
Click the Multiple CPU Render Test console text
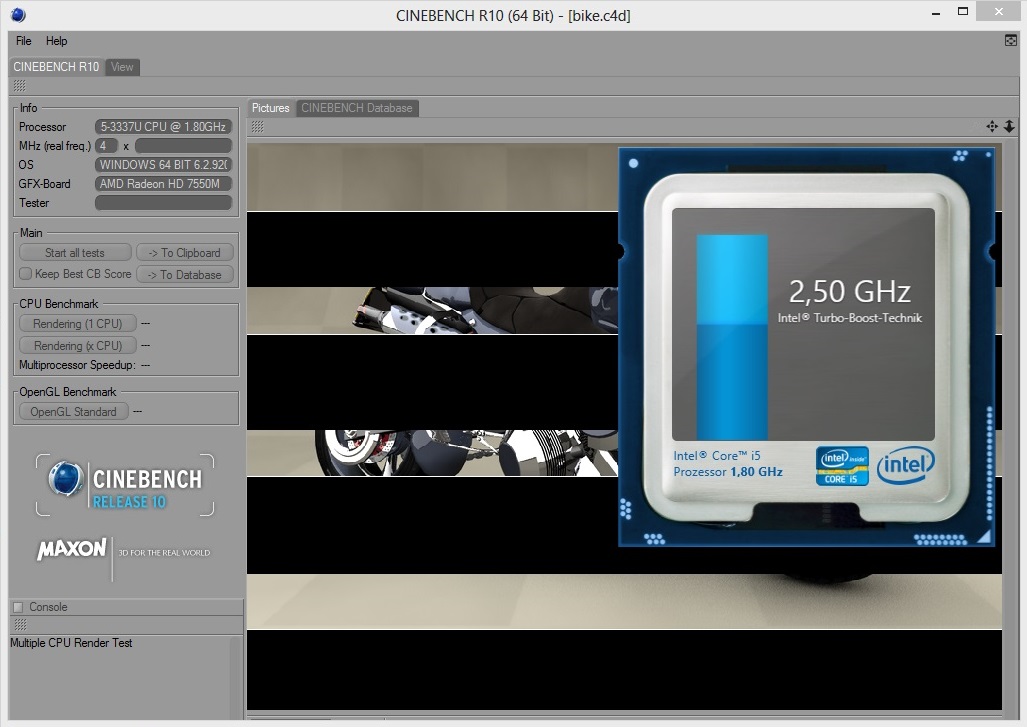point(71,643)
